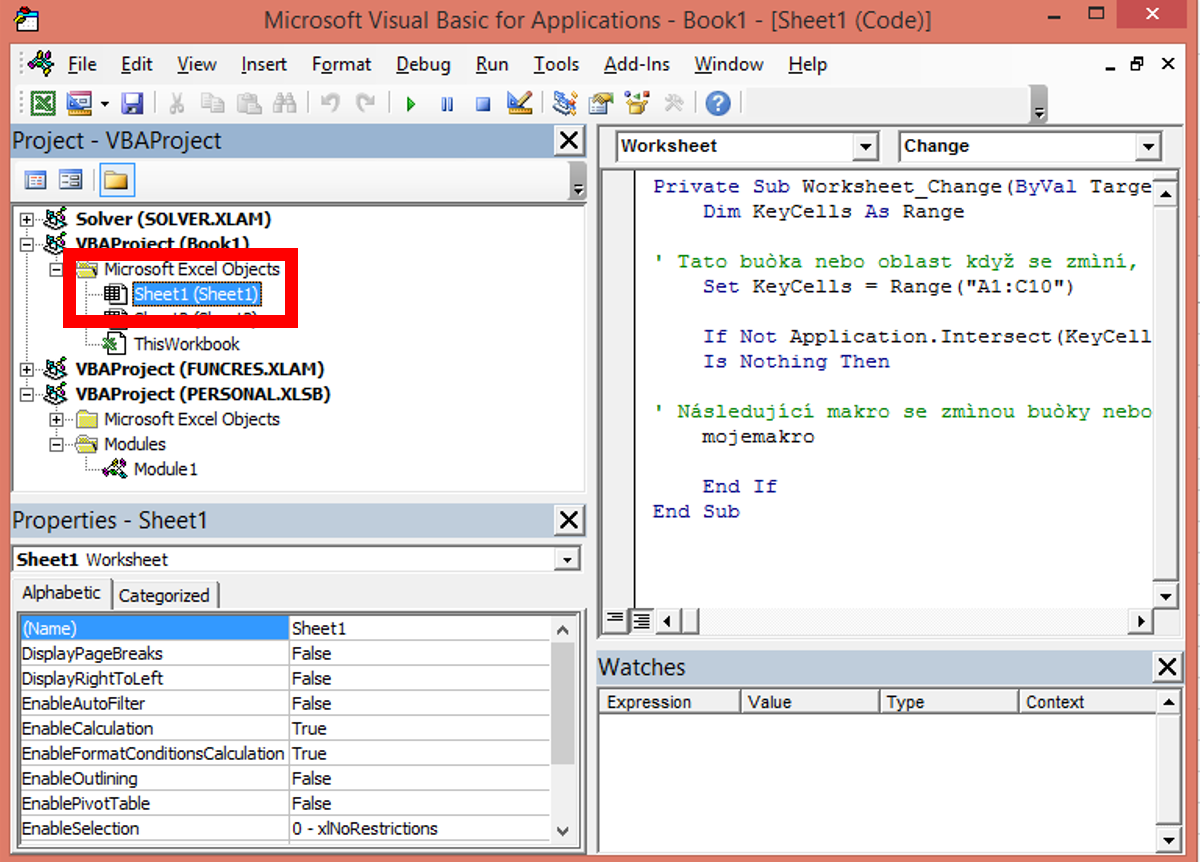Viewport: 1200px width, 862px height.
Task: Click the Value column header in Watches
Action: point(810,702)
